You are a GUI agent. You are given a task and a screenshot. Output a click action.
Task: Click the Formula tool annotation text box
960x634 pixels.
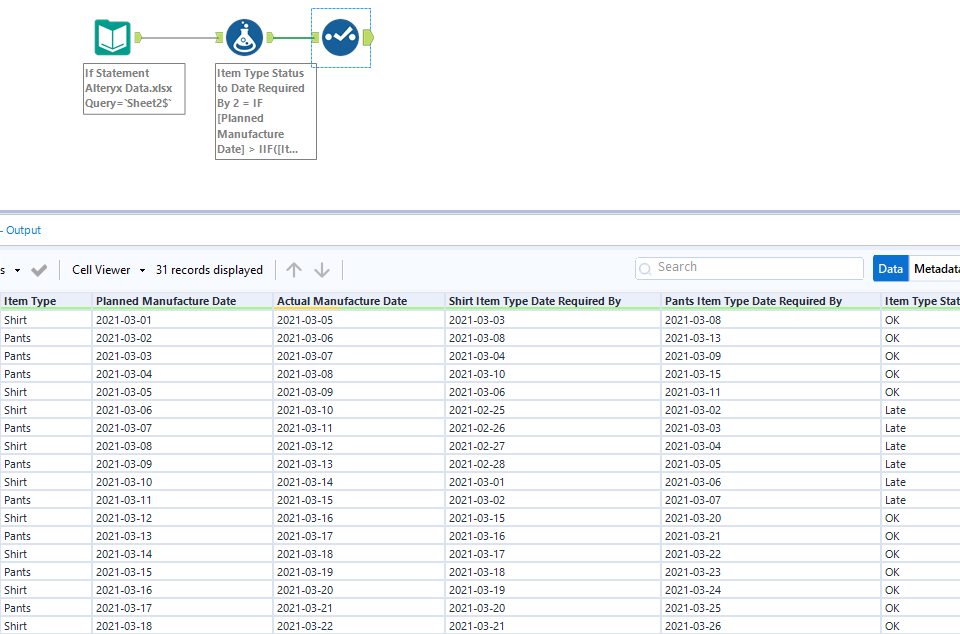[x=266, y=111]
